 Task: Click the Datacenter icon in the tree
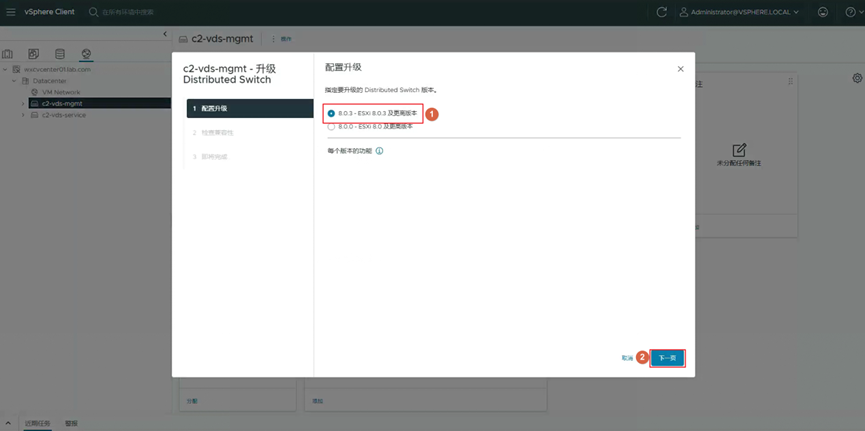(25, 81)
